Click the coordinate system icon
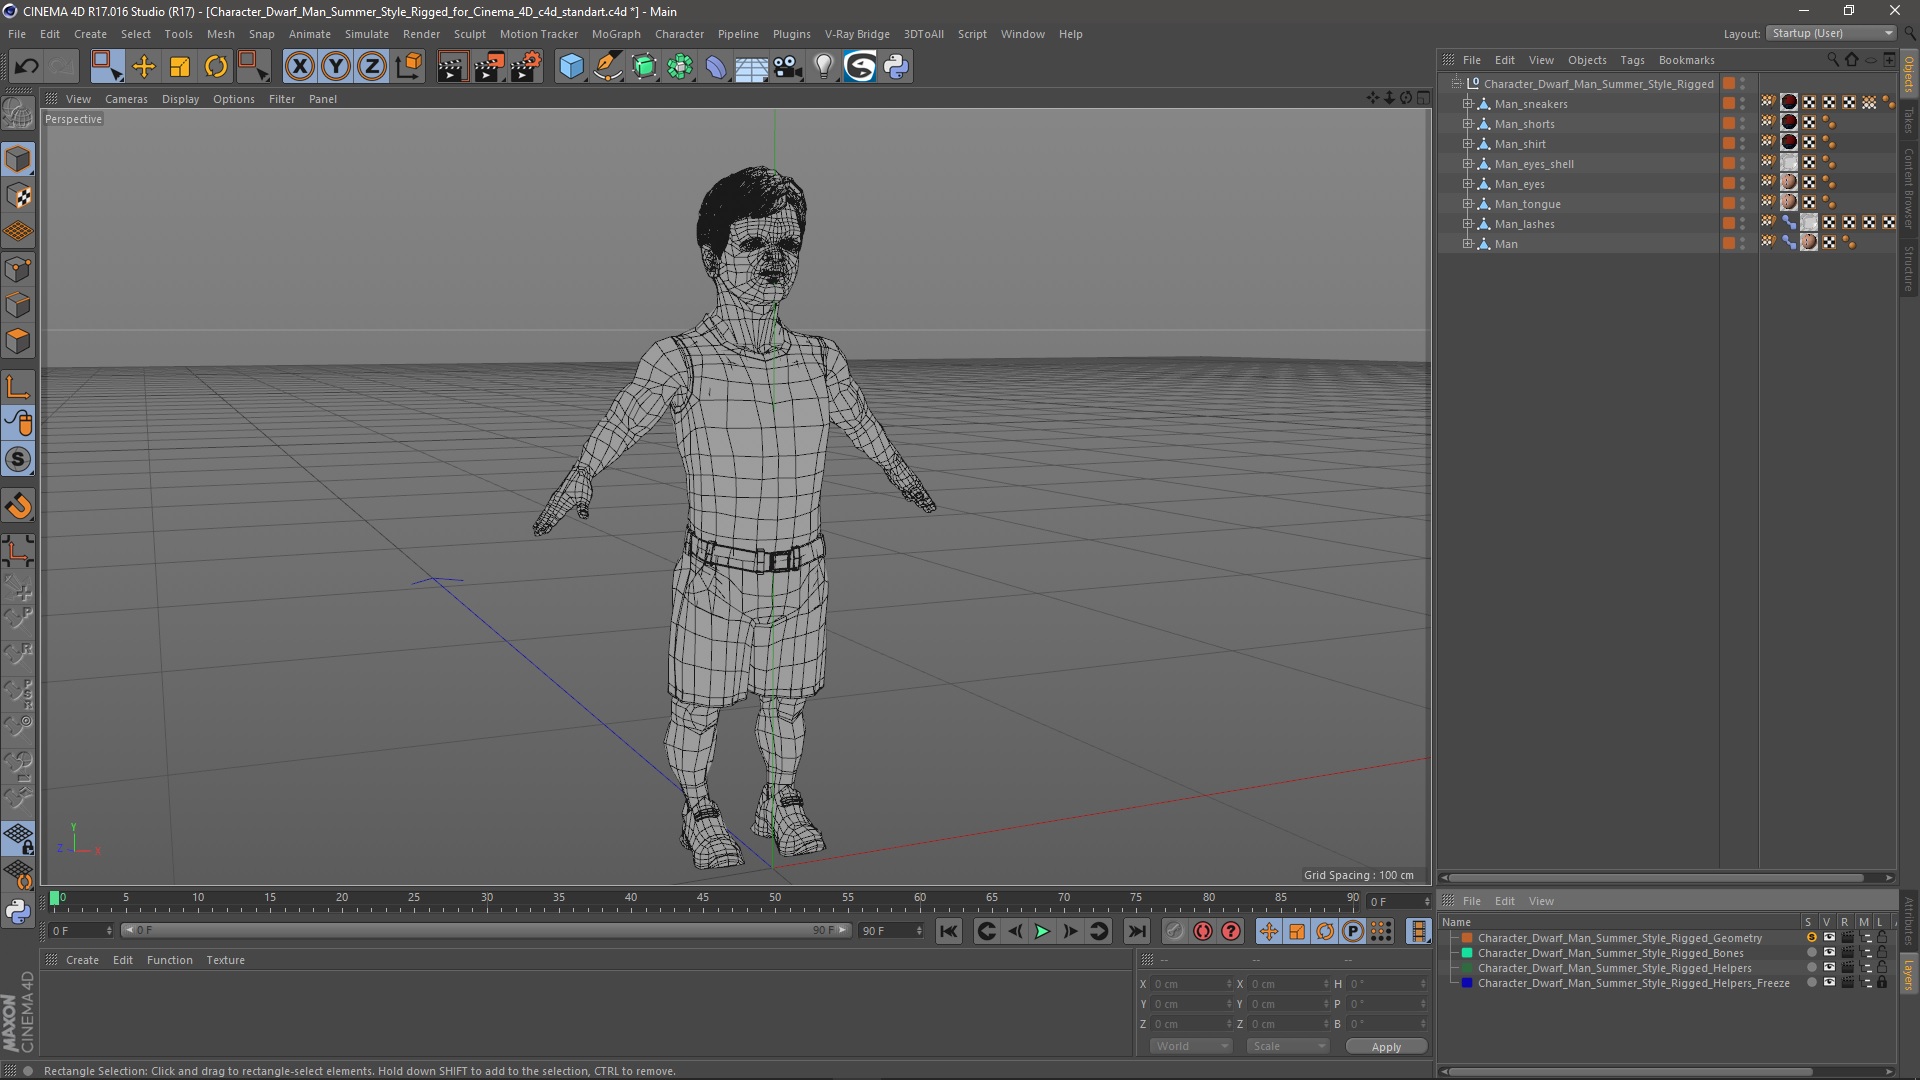Viewport: 1920px width, 1080px height. [408, 67]
